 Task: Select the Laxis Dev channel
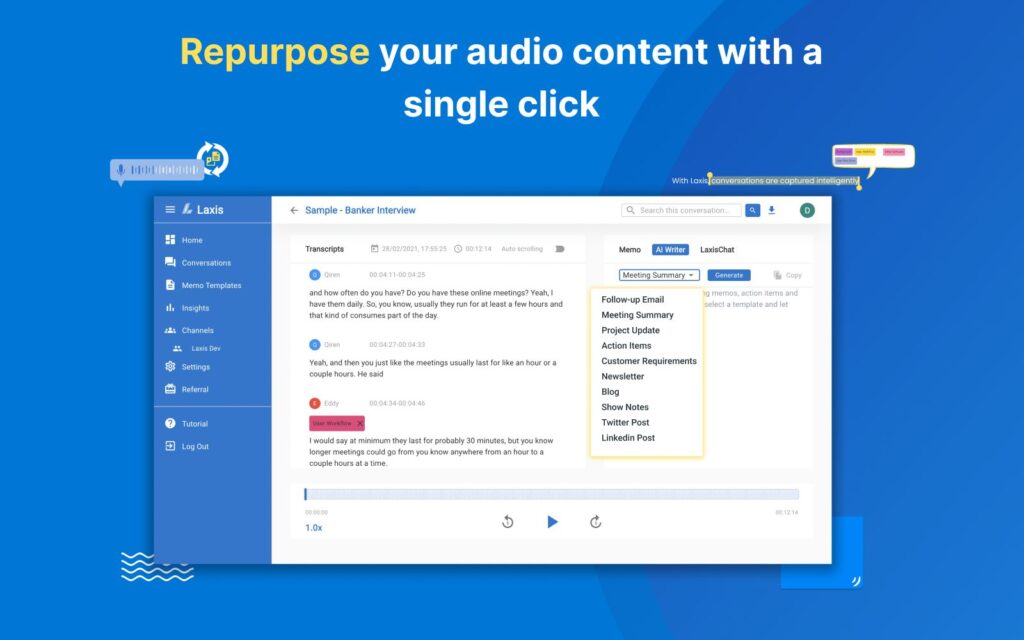point(206,349)
